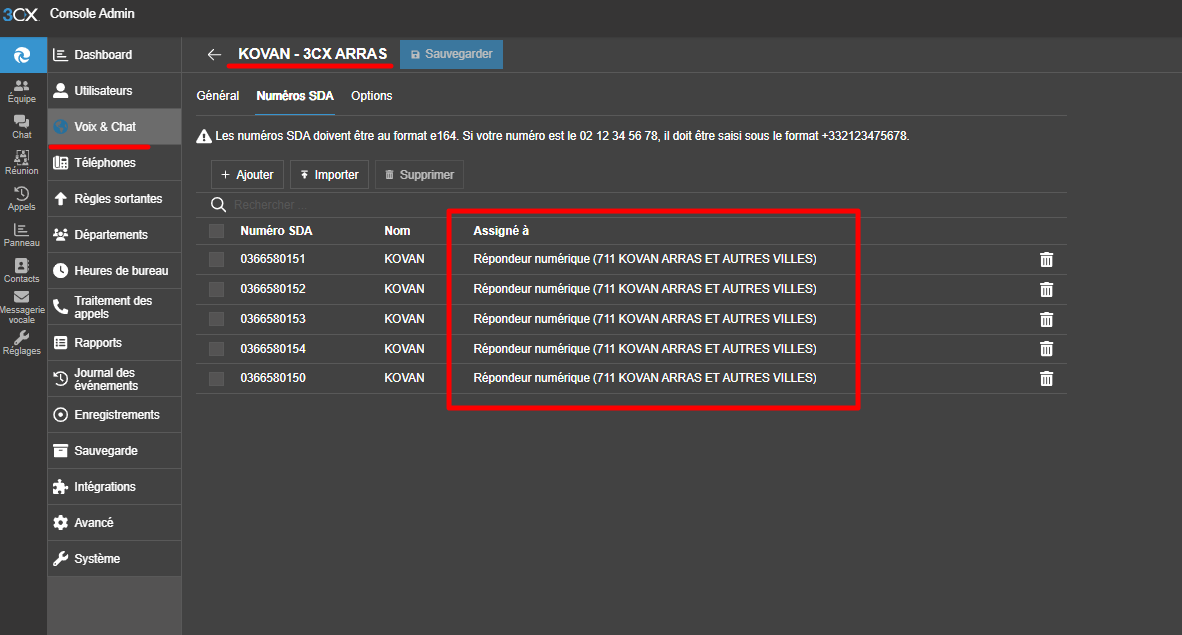Tick checkbox for number 0366580151

(x=216, y=259)
